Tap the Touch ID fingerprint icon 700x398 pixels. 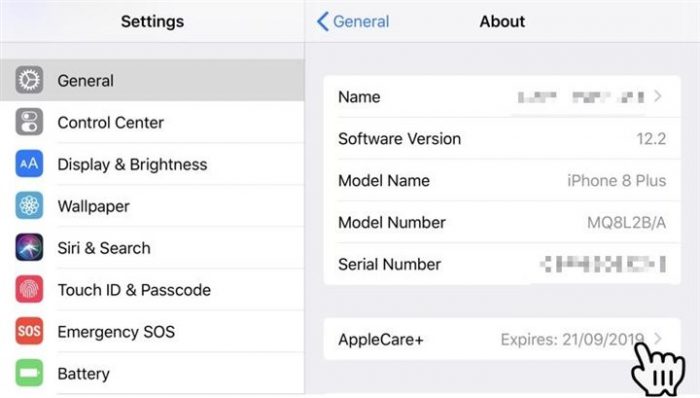pyautogui.click(x=29, y=290)
